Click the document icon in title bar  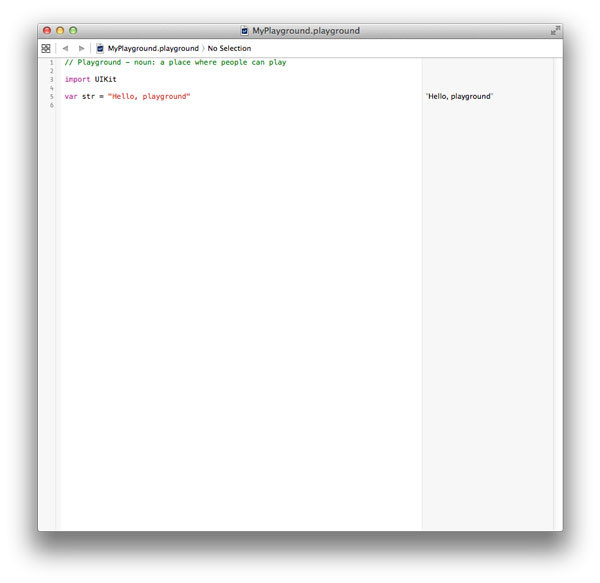[x=245, y=31]
